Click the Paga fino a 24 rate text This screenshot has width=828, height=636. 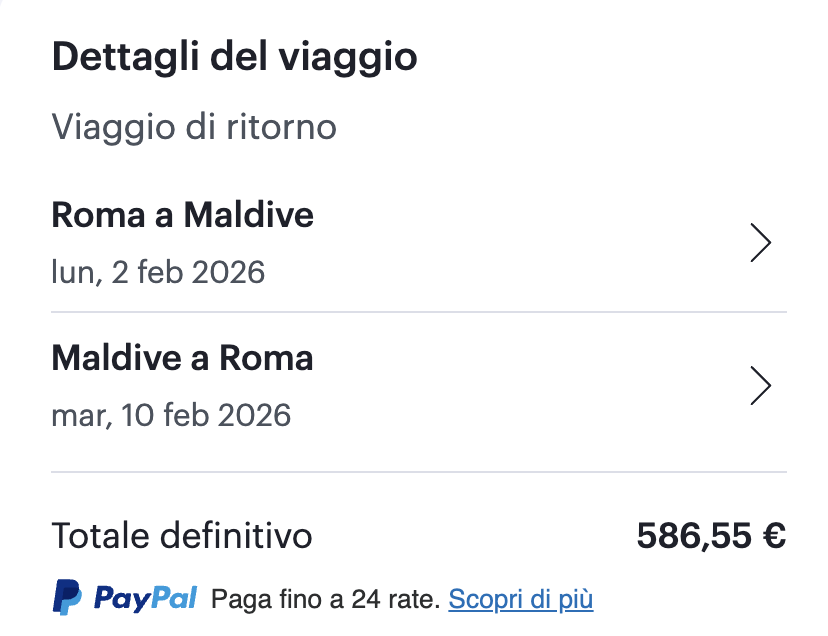pos(325,600)
